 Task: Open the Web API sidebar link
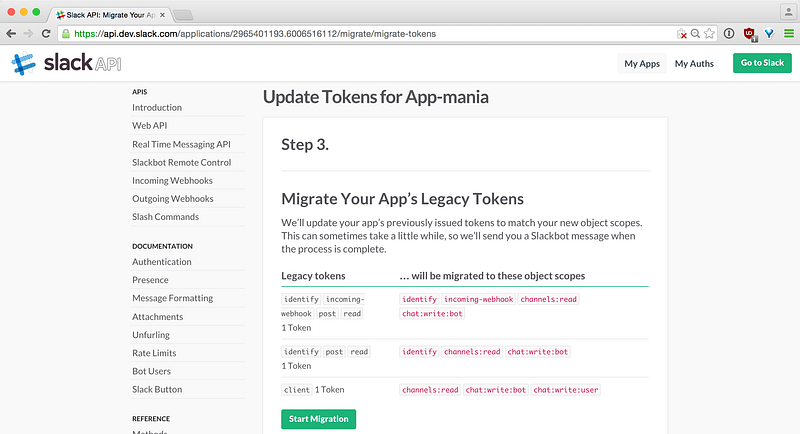point(149,125)
